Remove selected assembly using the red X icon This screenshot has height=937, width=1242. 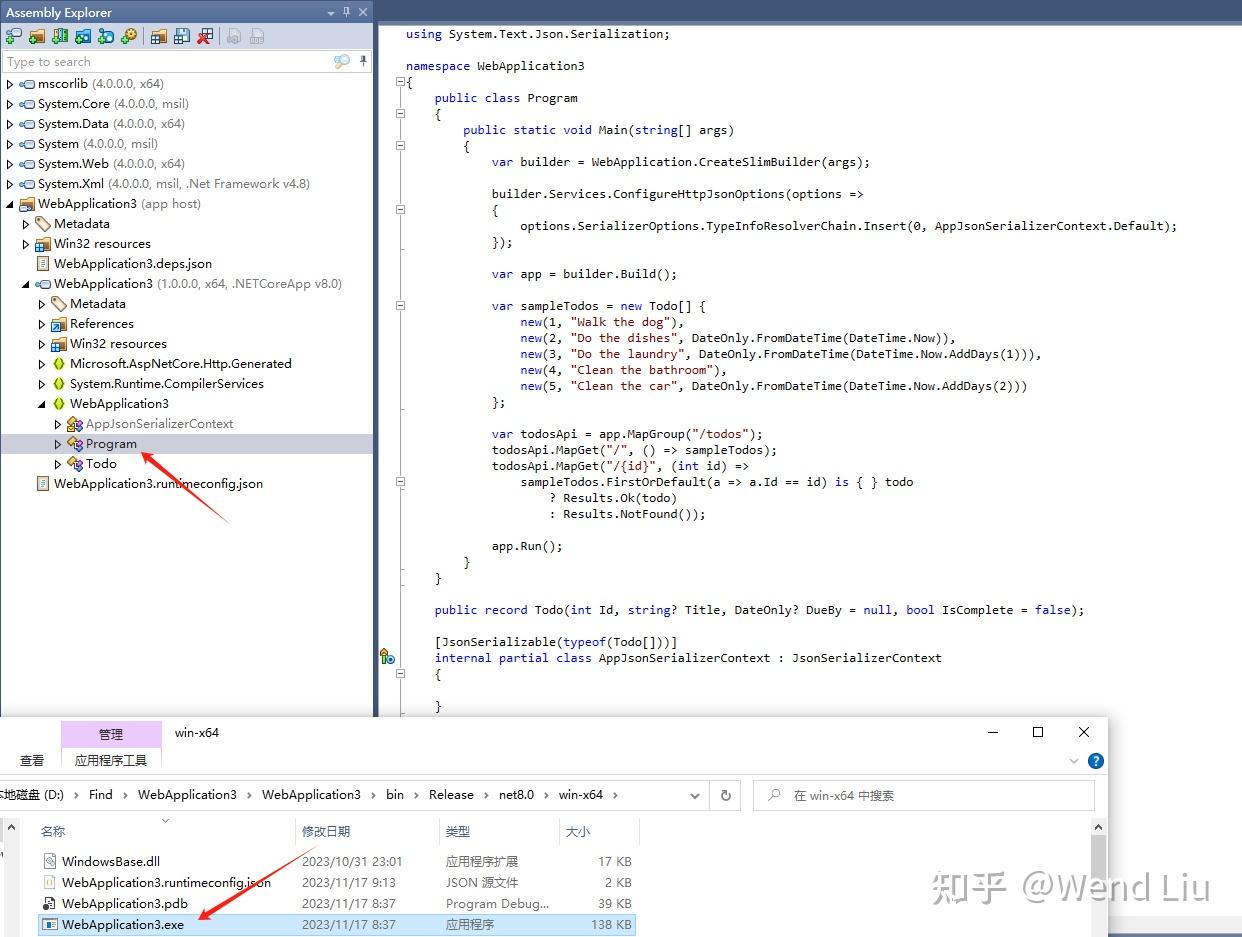pyautogui.click(x=206, y=37)
